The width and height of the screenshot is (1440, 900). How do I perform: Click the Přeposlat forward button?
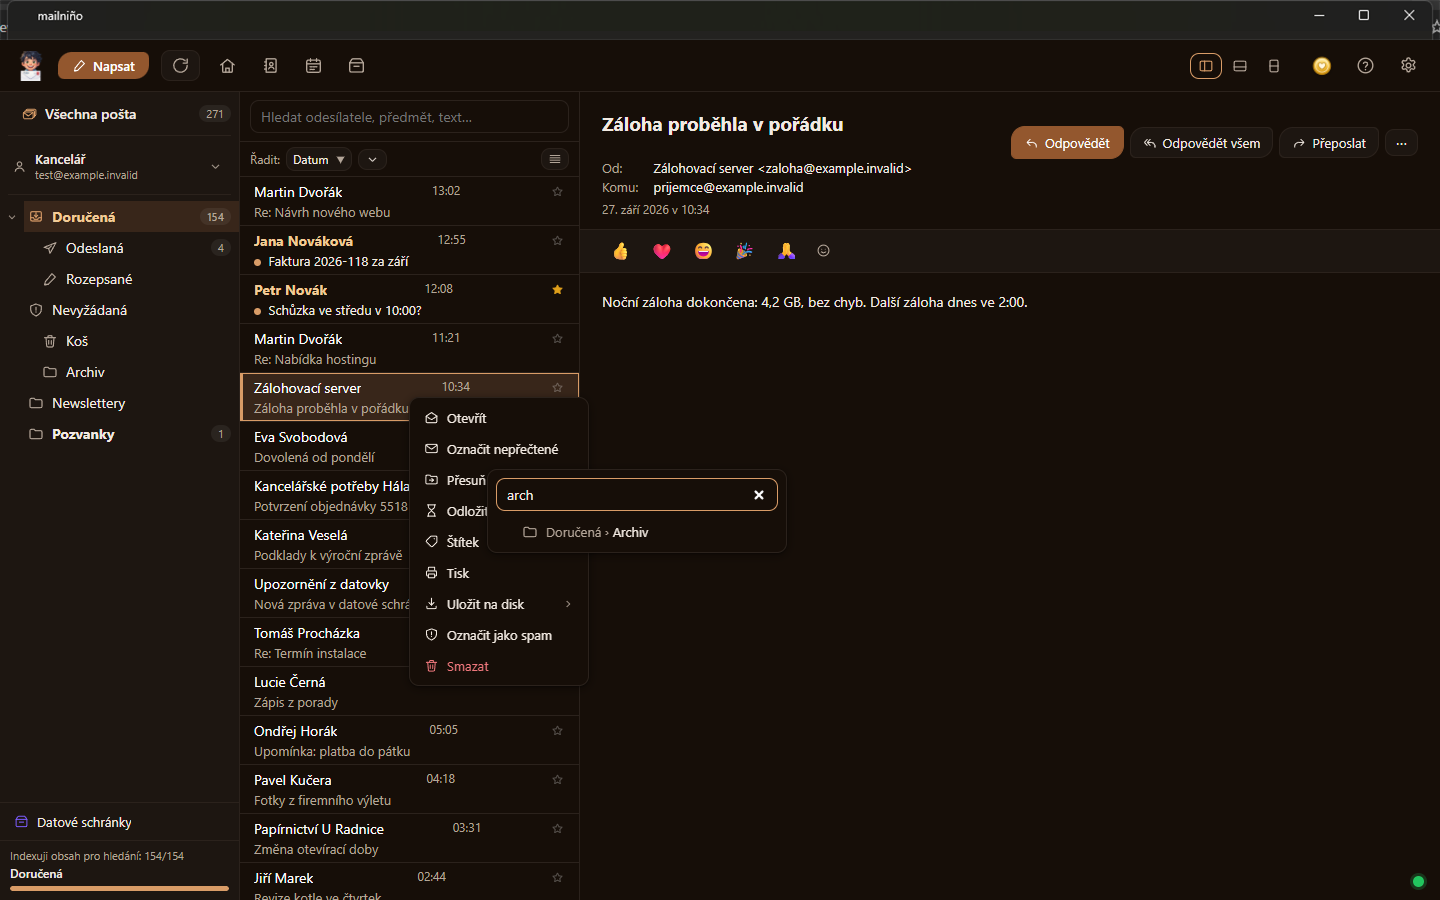(x=1329, y=143)
